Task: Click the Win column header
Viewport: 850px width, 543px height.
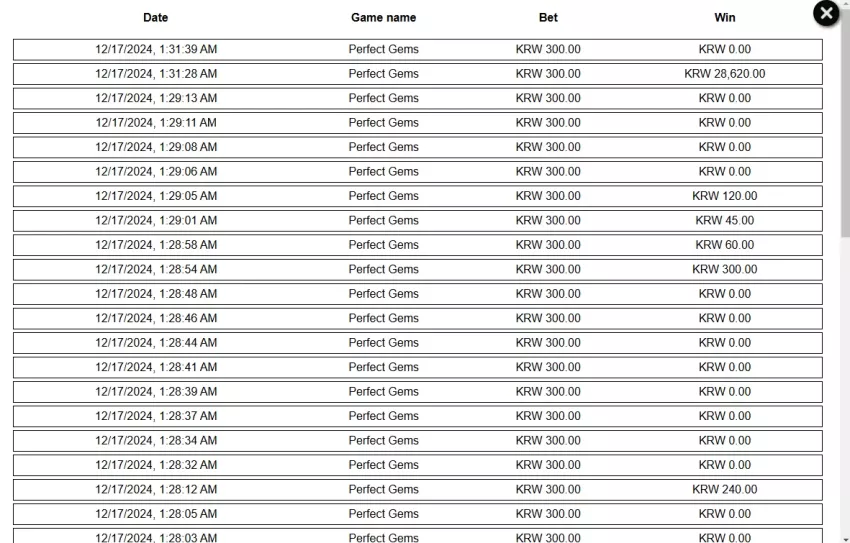Action: pyautogui.click(x=725, y=17)
